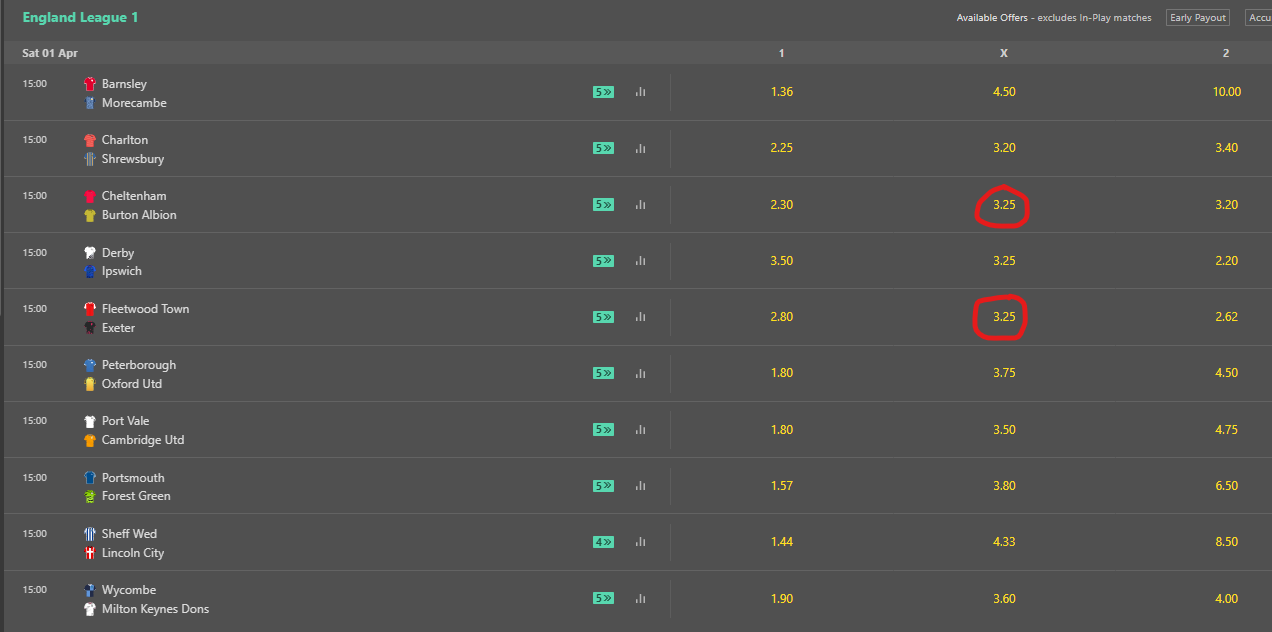Open the Derby match link

(x=118, y=253)
